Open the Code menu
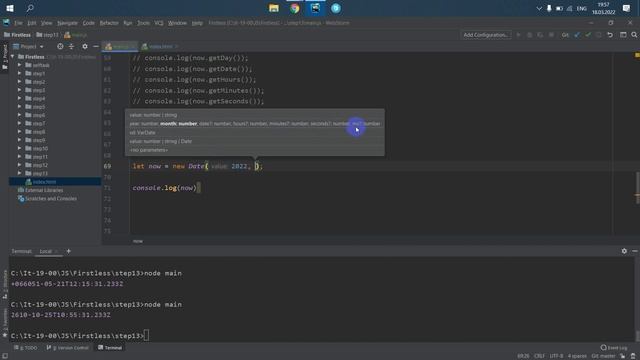Screen dimensions: 640x360 pos(89,23)
